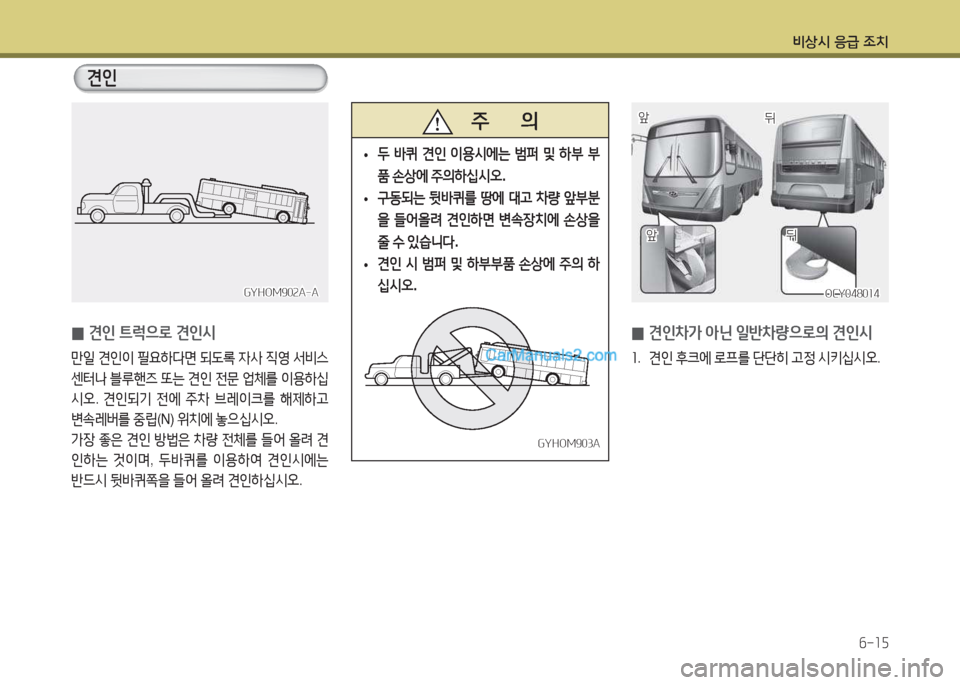Click the page number 6-15

pyautogui.click(x=874, y=643)
